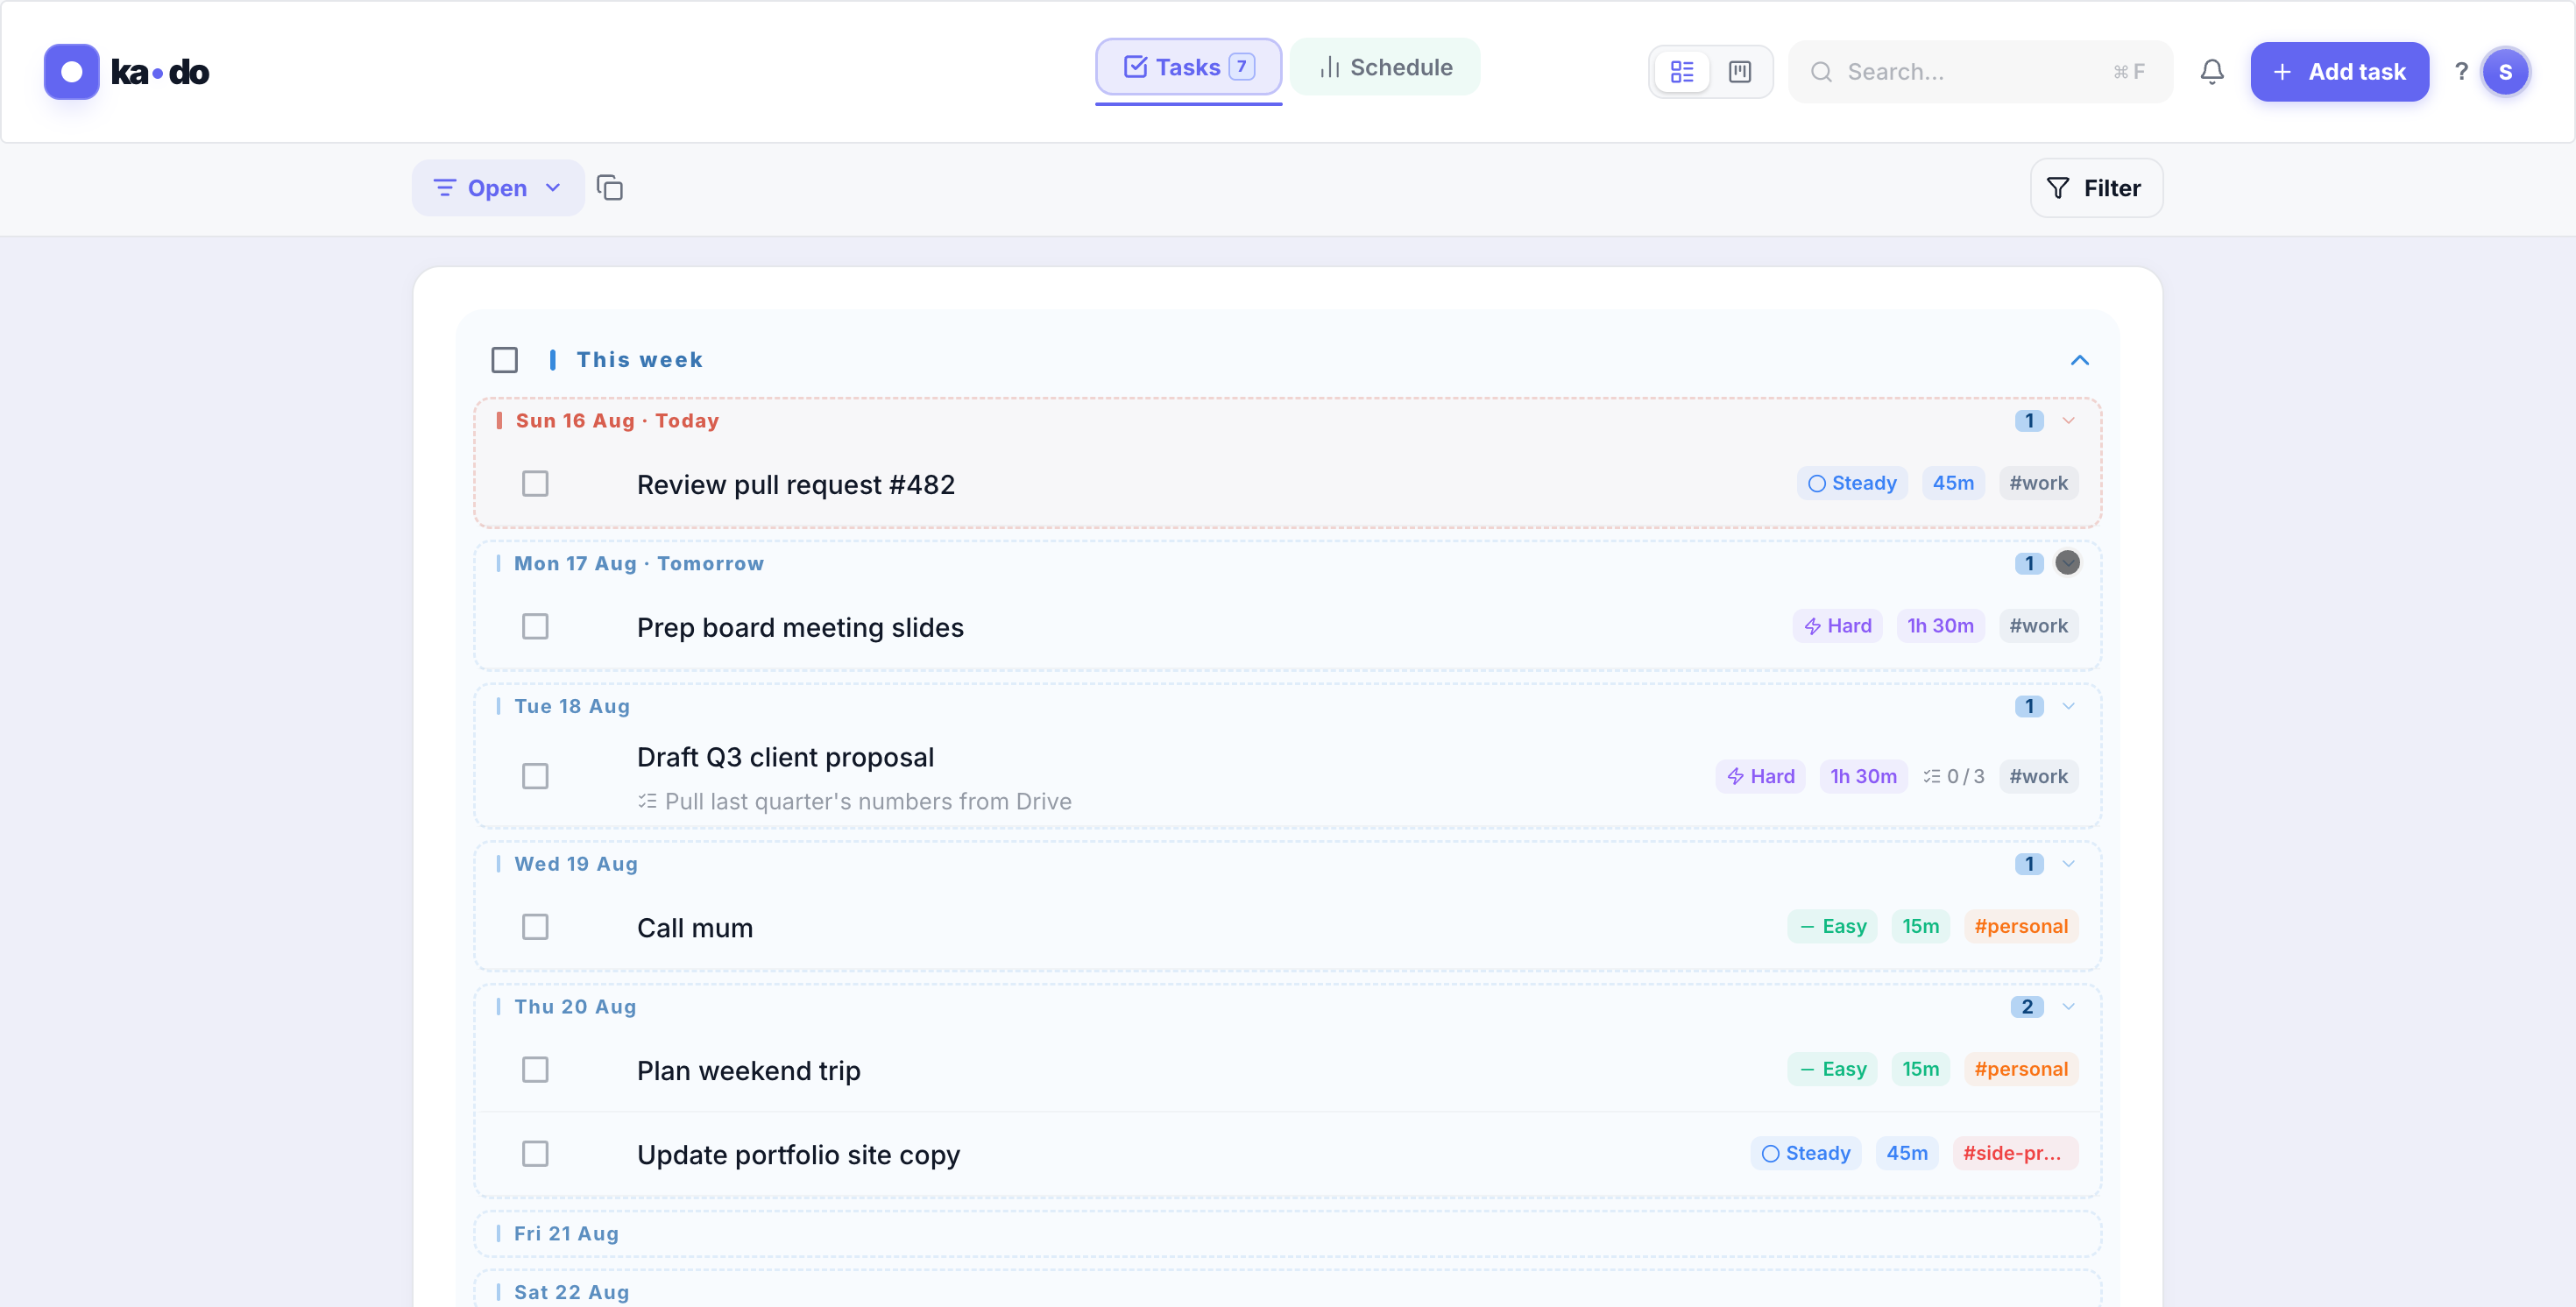2576x1307 pixels.
Task: Switch to board view layout
Action: [x=1740, y=72]
